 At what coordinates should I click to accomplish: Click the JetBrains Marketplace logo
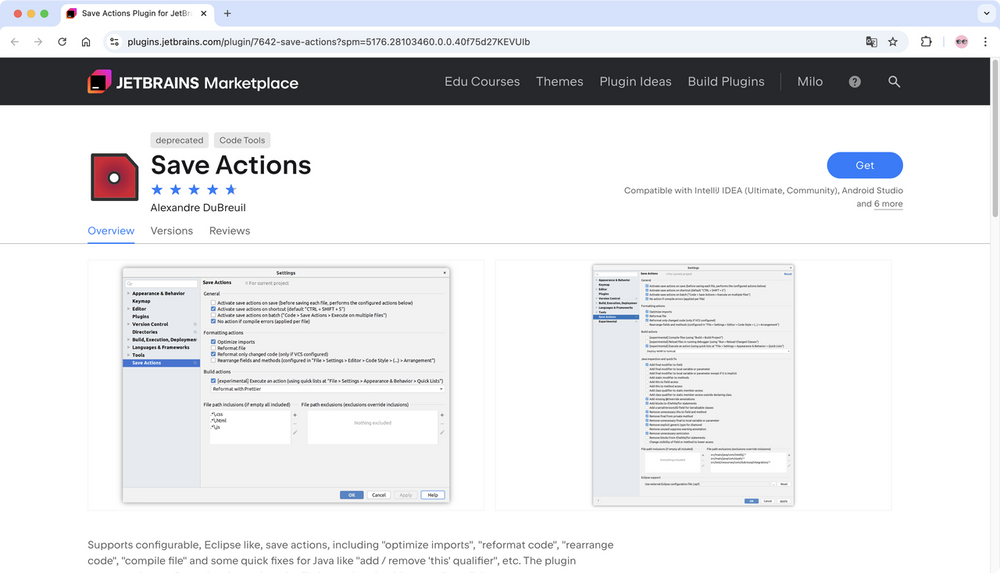click(192, 82)
